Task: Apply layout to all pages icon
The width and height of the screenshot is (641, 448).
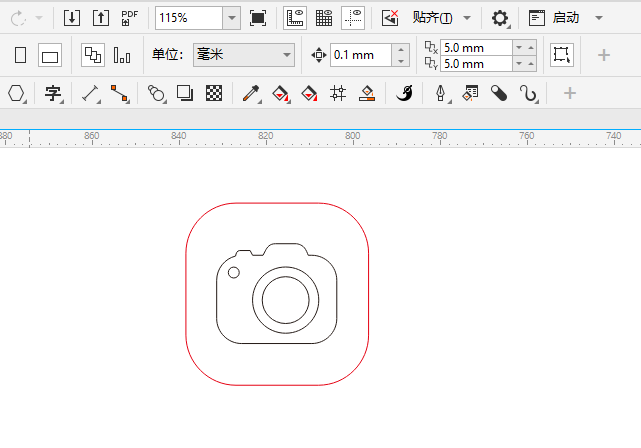Action: point(93,55)
